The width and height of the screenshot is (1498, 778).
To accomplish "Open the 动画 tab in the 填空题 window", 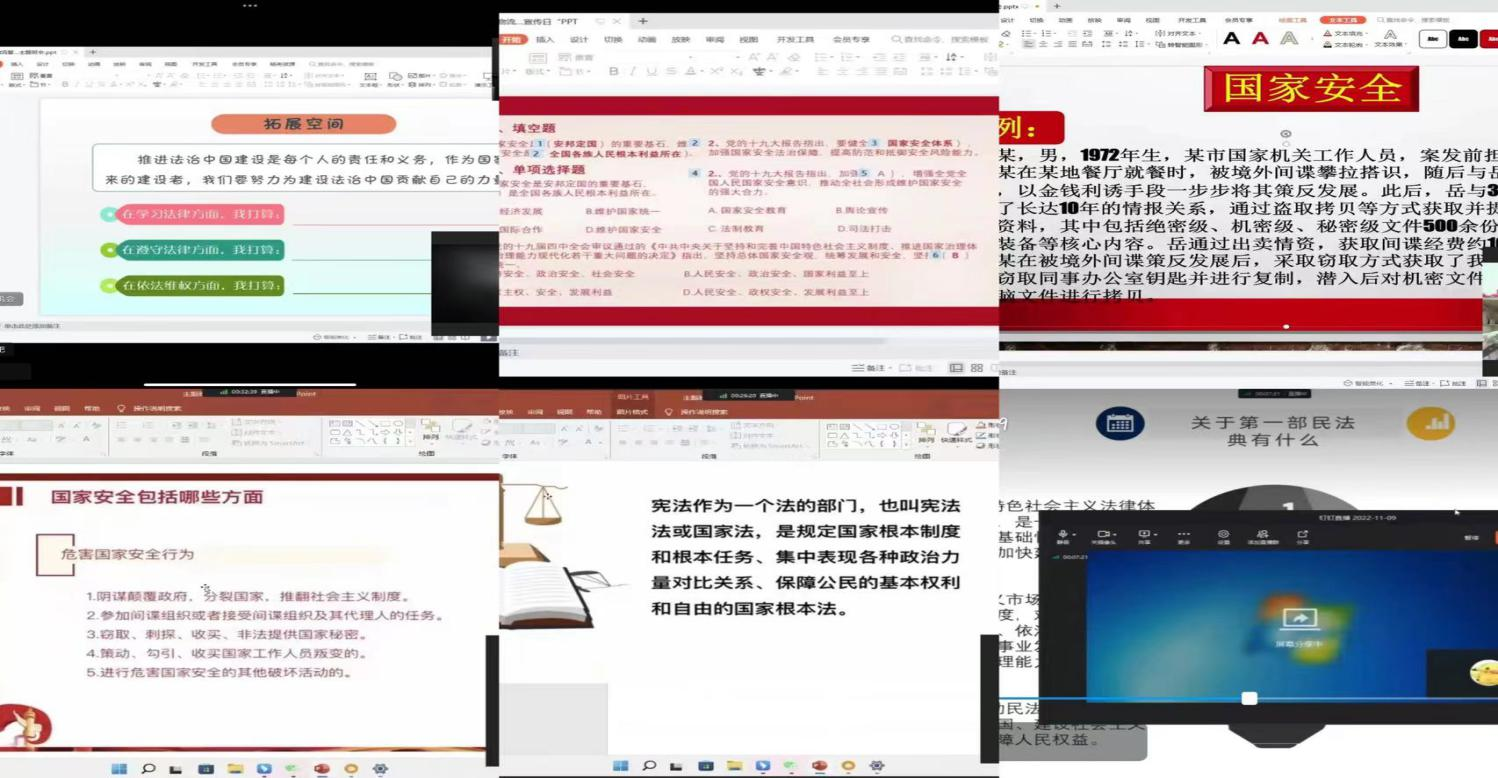I will (x=647, y=39).
